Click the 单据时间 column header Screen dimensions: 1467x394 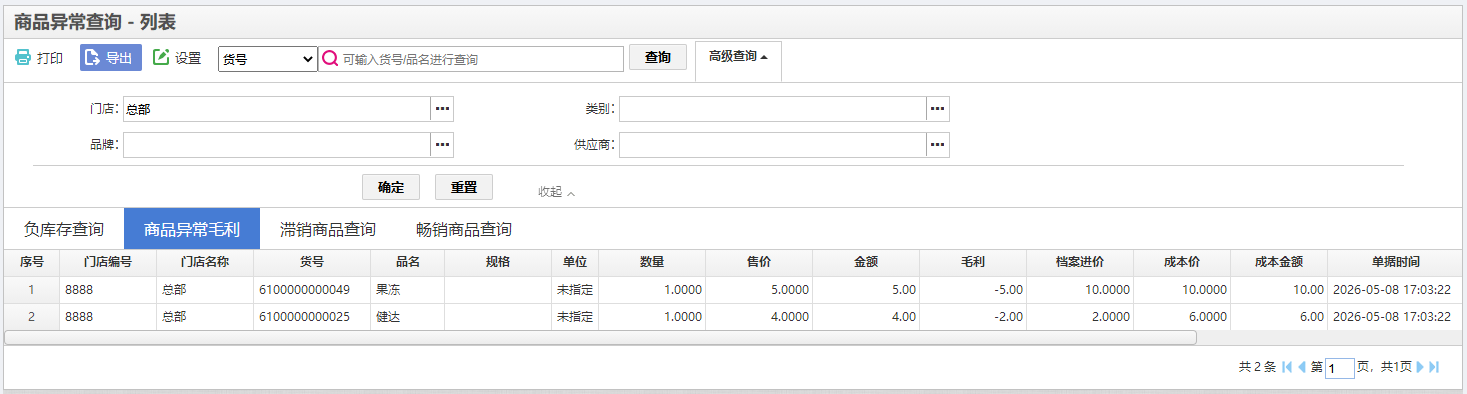point(1395,262)
